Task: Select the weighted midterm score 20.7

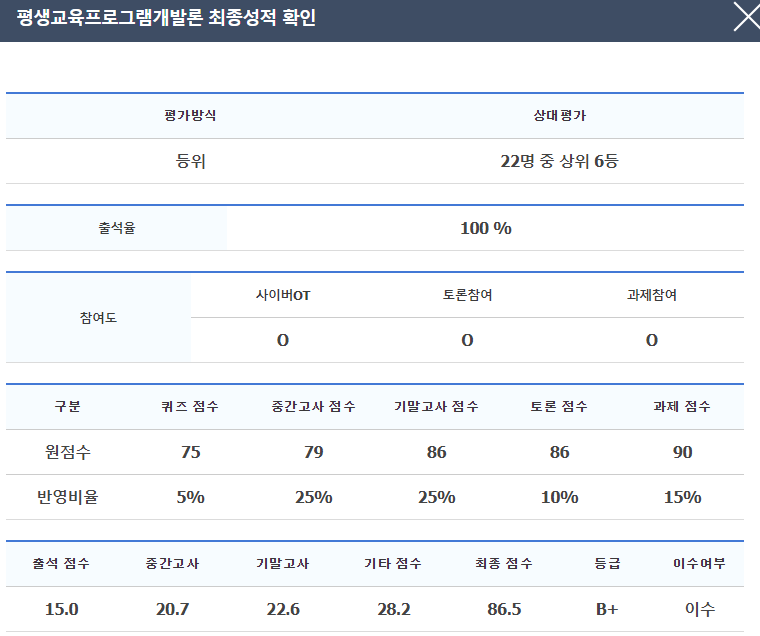Action: tap(173, 609)
